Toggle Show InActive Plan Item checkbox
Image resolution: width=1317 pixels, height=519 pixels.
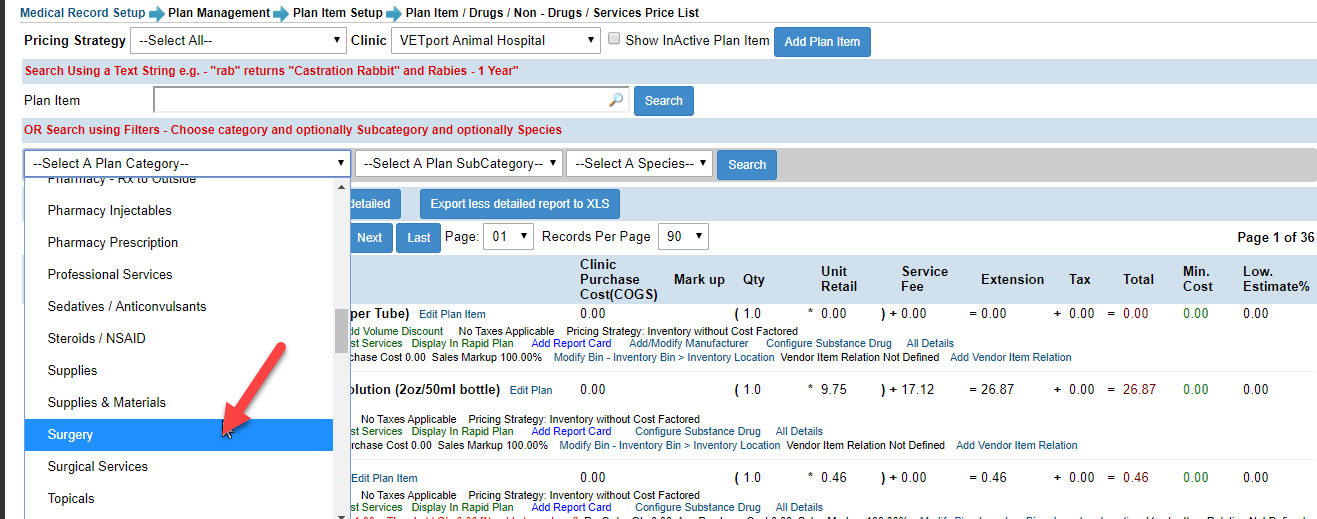(615, 39)
